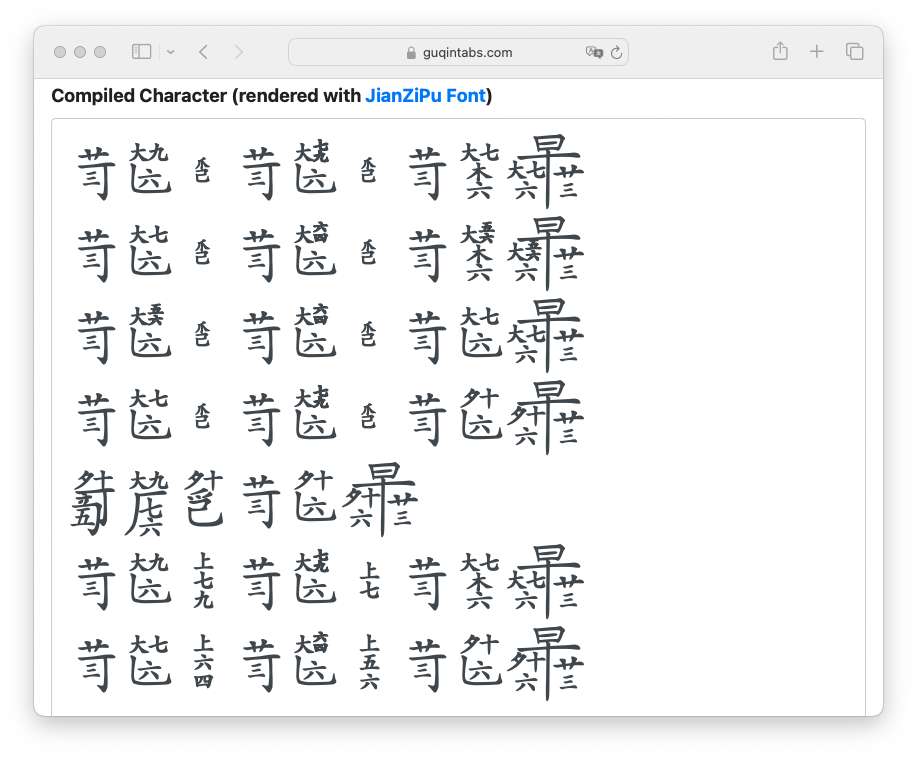
Task: Open the JianZiPu Font link
Action: tap(425, 96)
